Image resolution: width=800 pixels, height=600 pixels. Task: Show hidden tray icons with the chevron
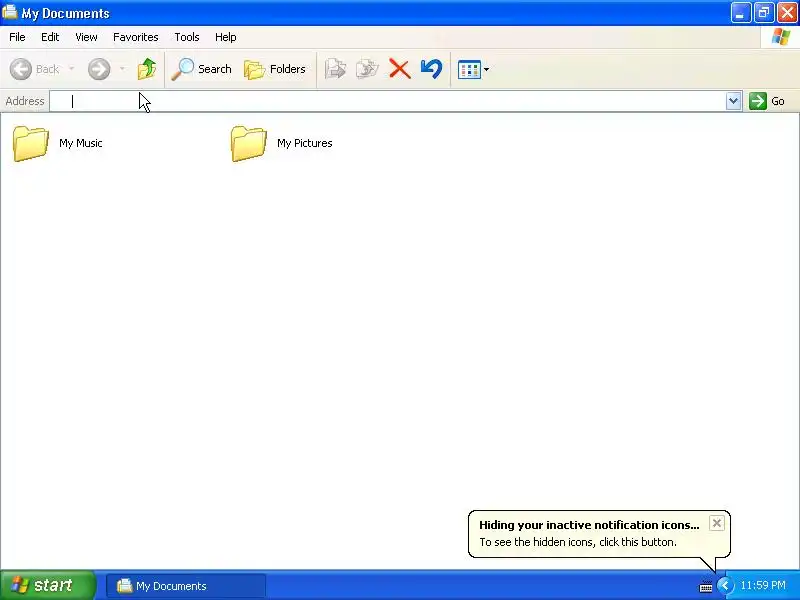pyautogui.click(x=725, y=585)
